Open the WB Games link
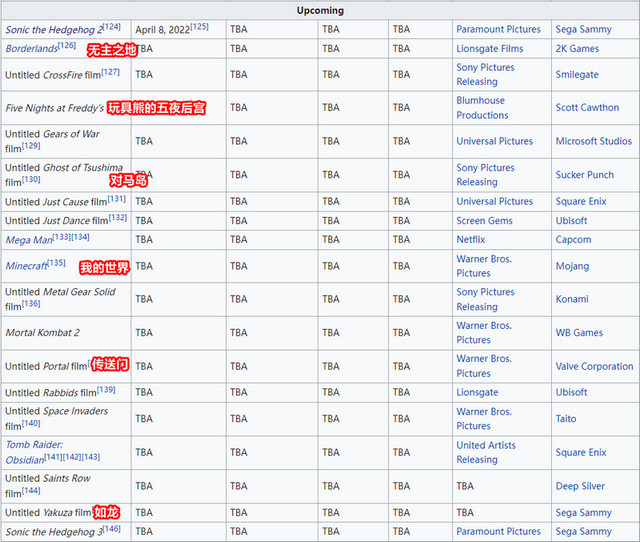This screenshot has width=640, height=542. point(579,333)
